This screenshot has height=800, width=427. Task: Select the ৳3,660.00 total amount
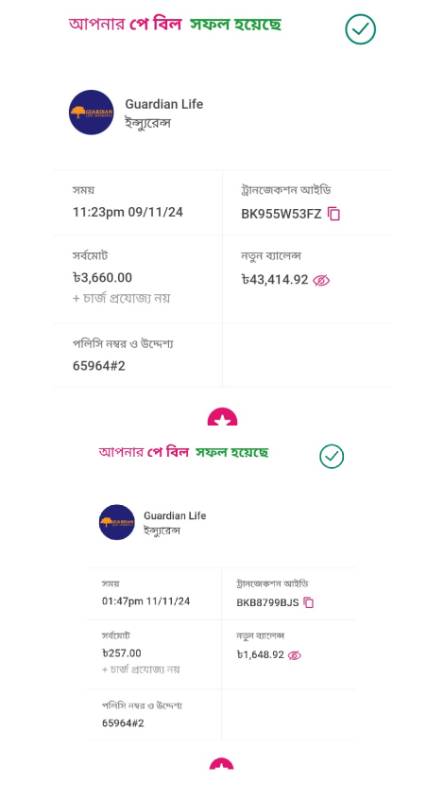102,278
